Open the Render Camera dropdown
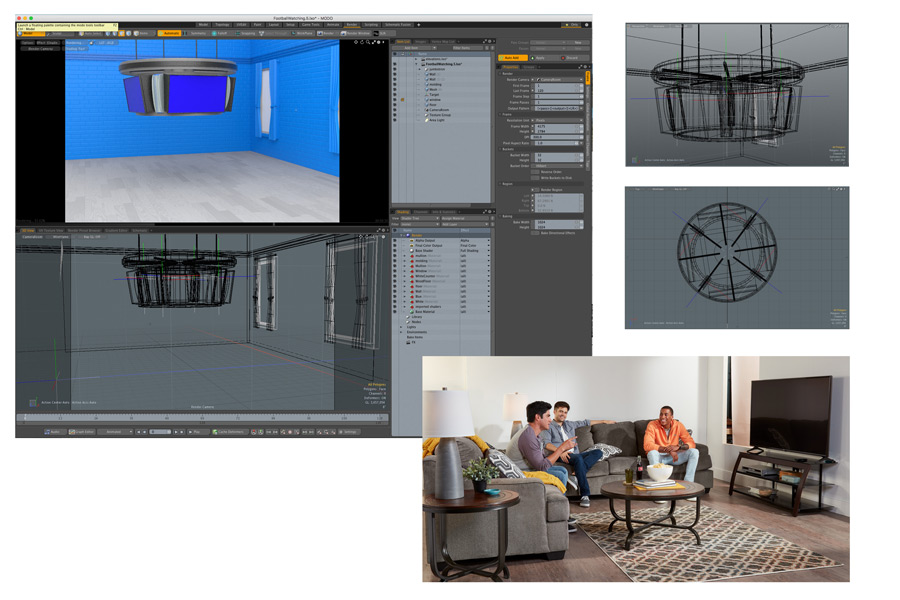 click(x=559, y=79)
